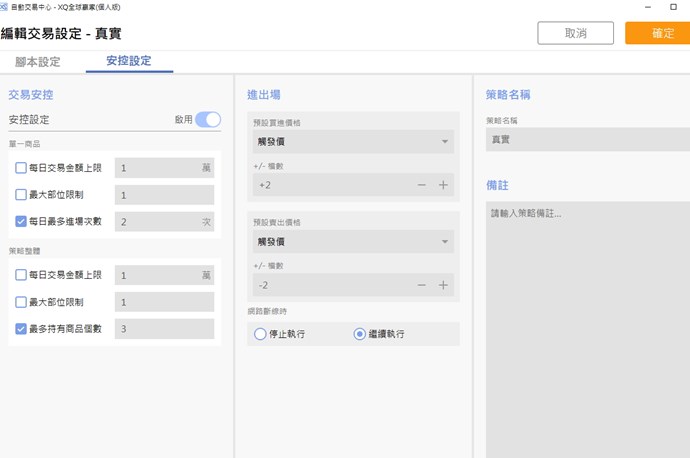Switch to the 腳本設定 tab

pos(37,62)
